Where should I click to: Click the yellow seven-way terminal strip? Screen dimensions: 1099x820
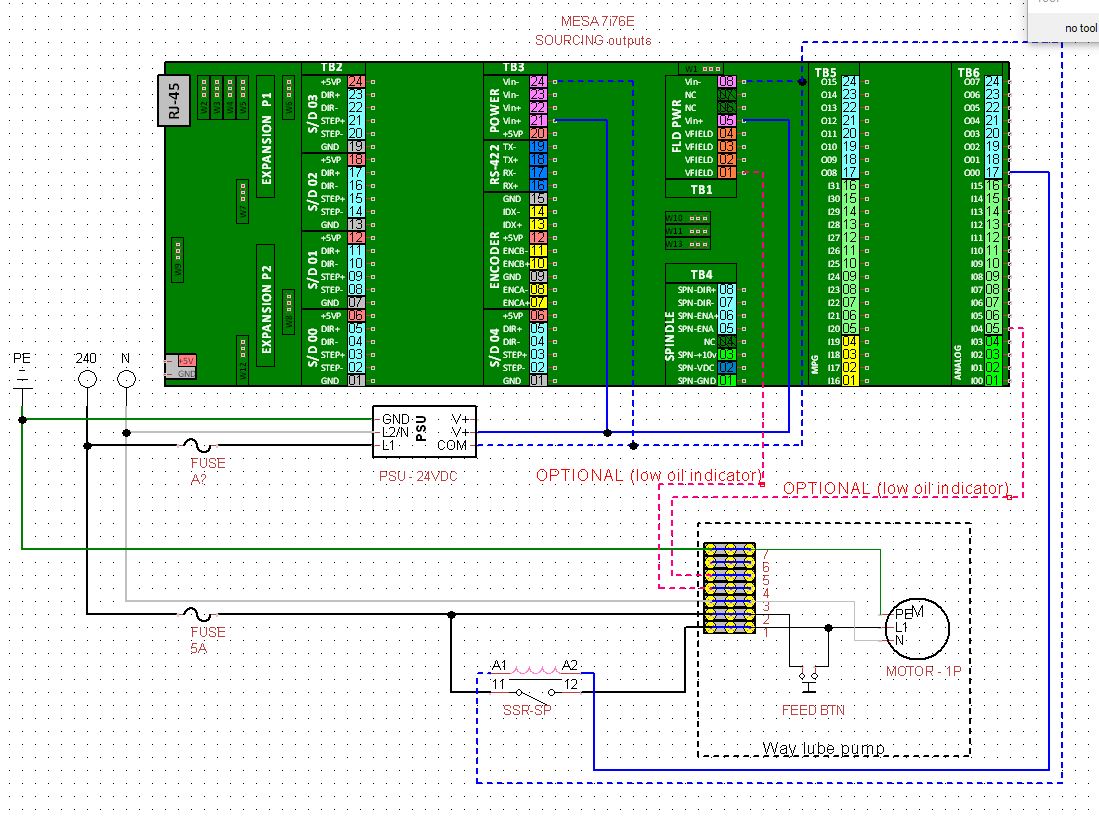(729, 588)
